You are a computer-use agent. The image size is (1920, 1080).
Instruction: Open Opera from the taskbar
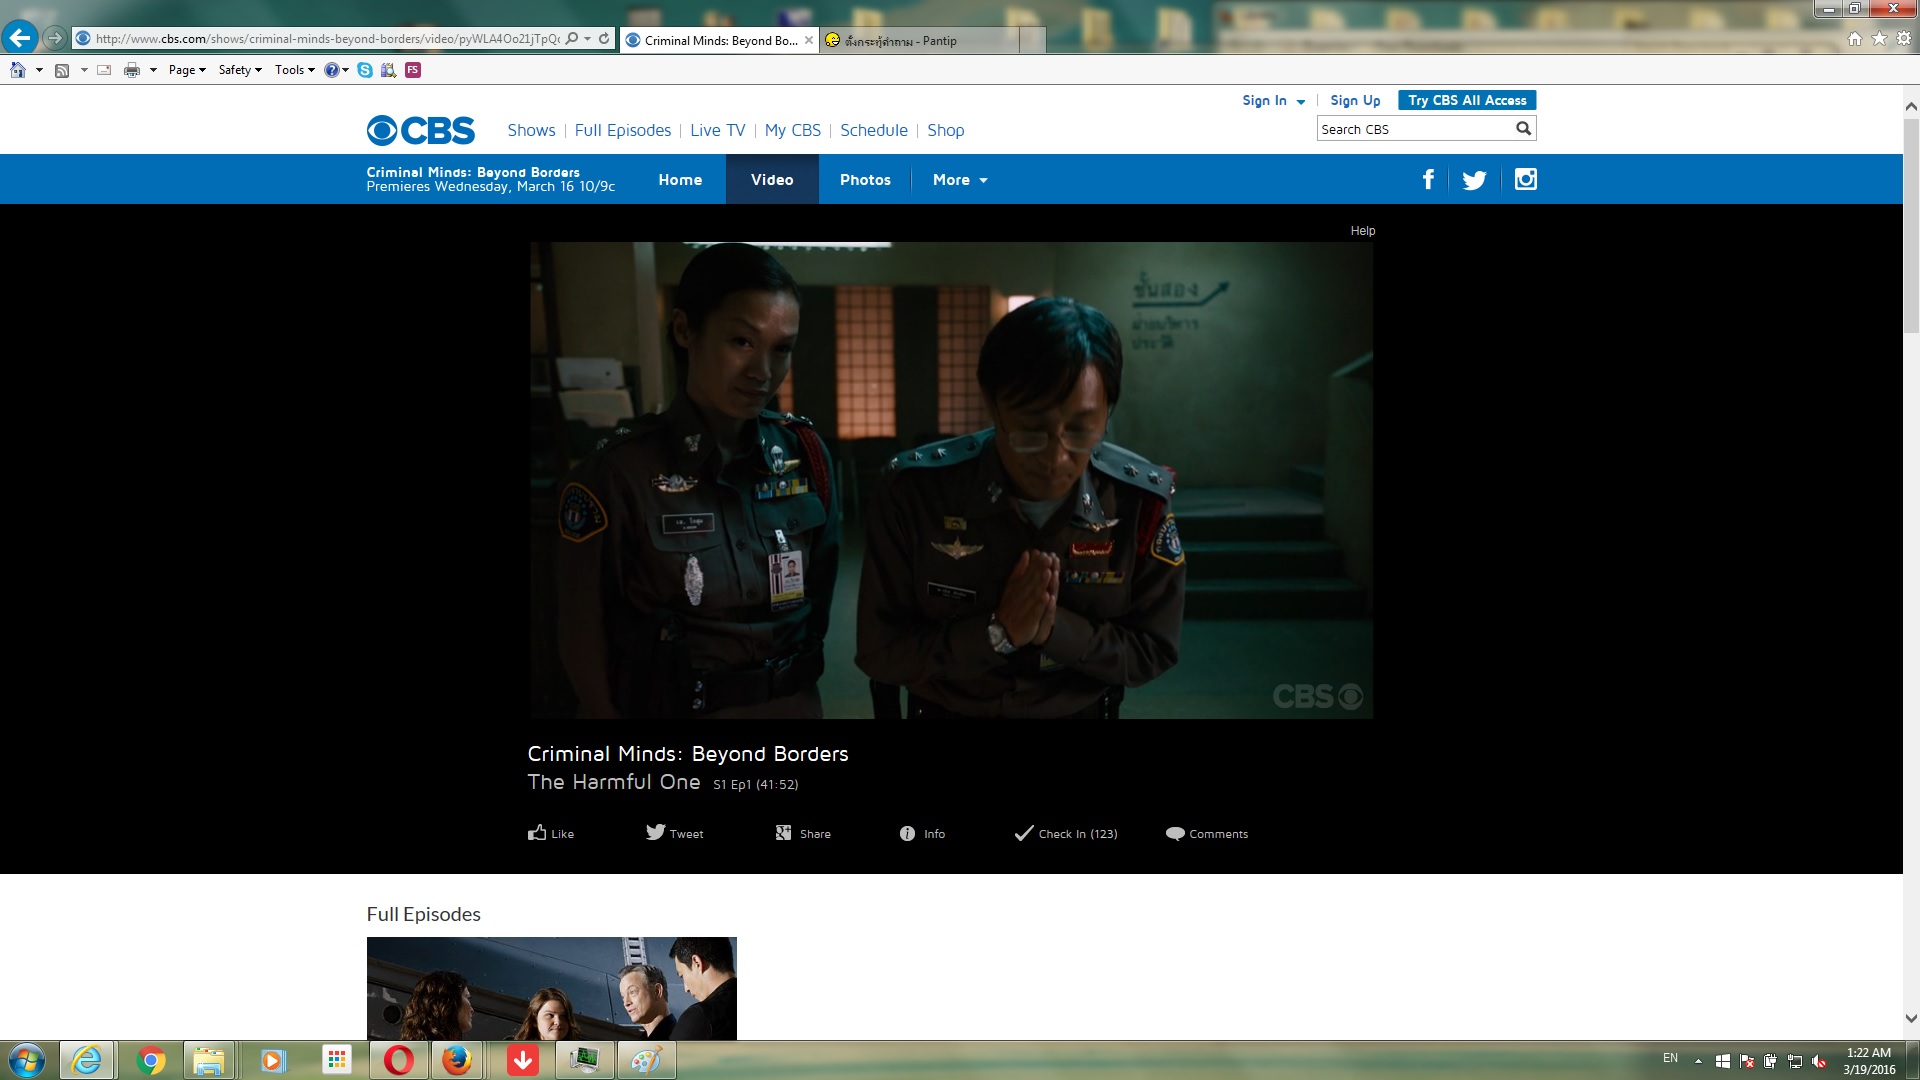tap(398, 1060)
